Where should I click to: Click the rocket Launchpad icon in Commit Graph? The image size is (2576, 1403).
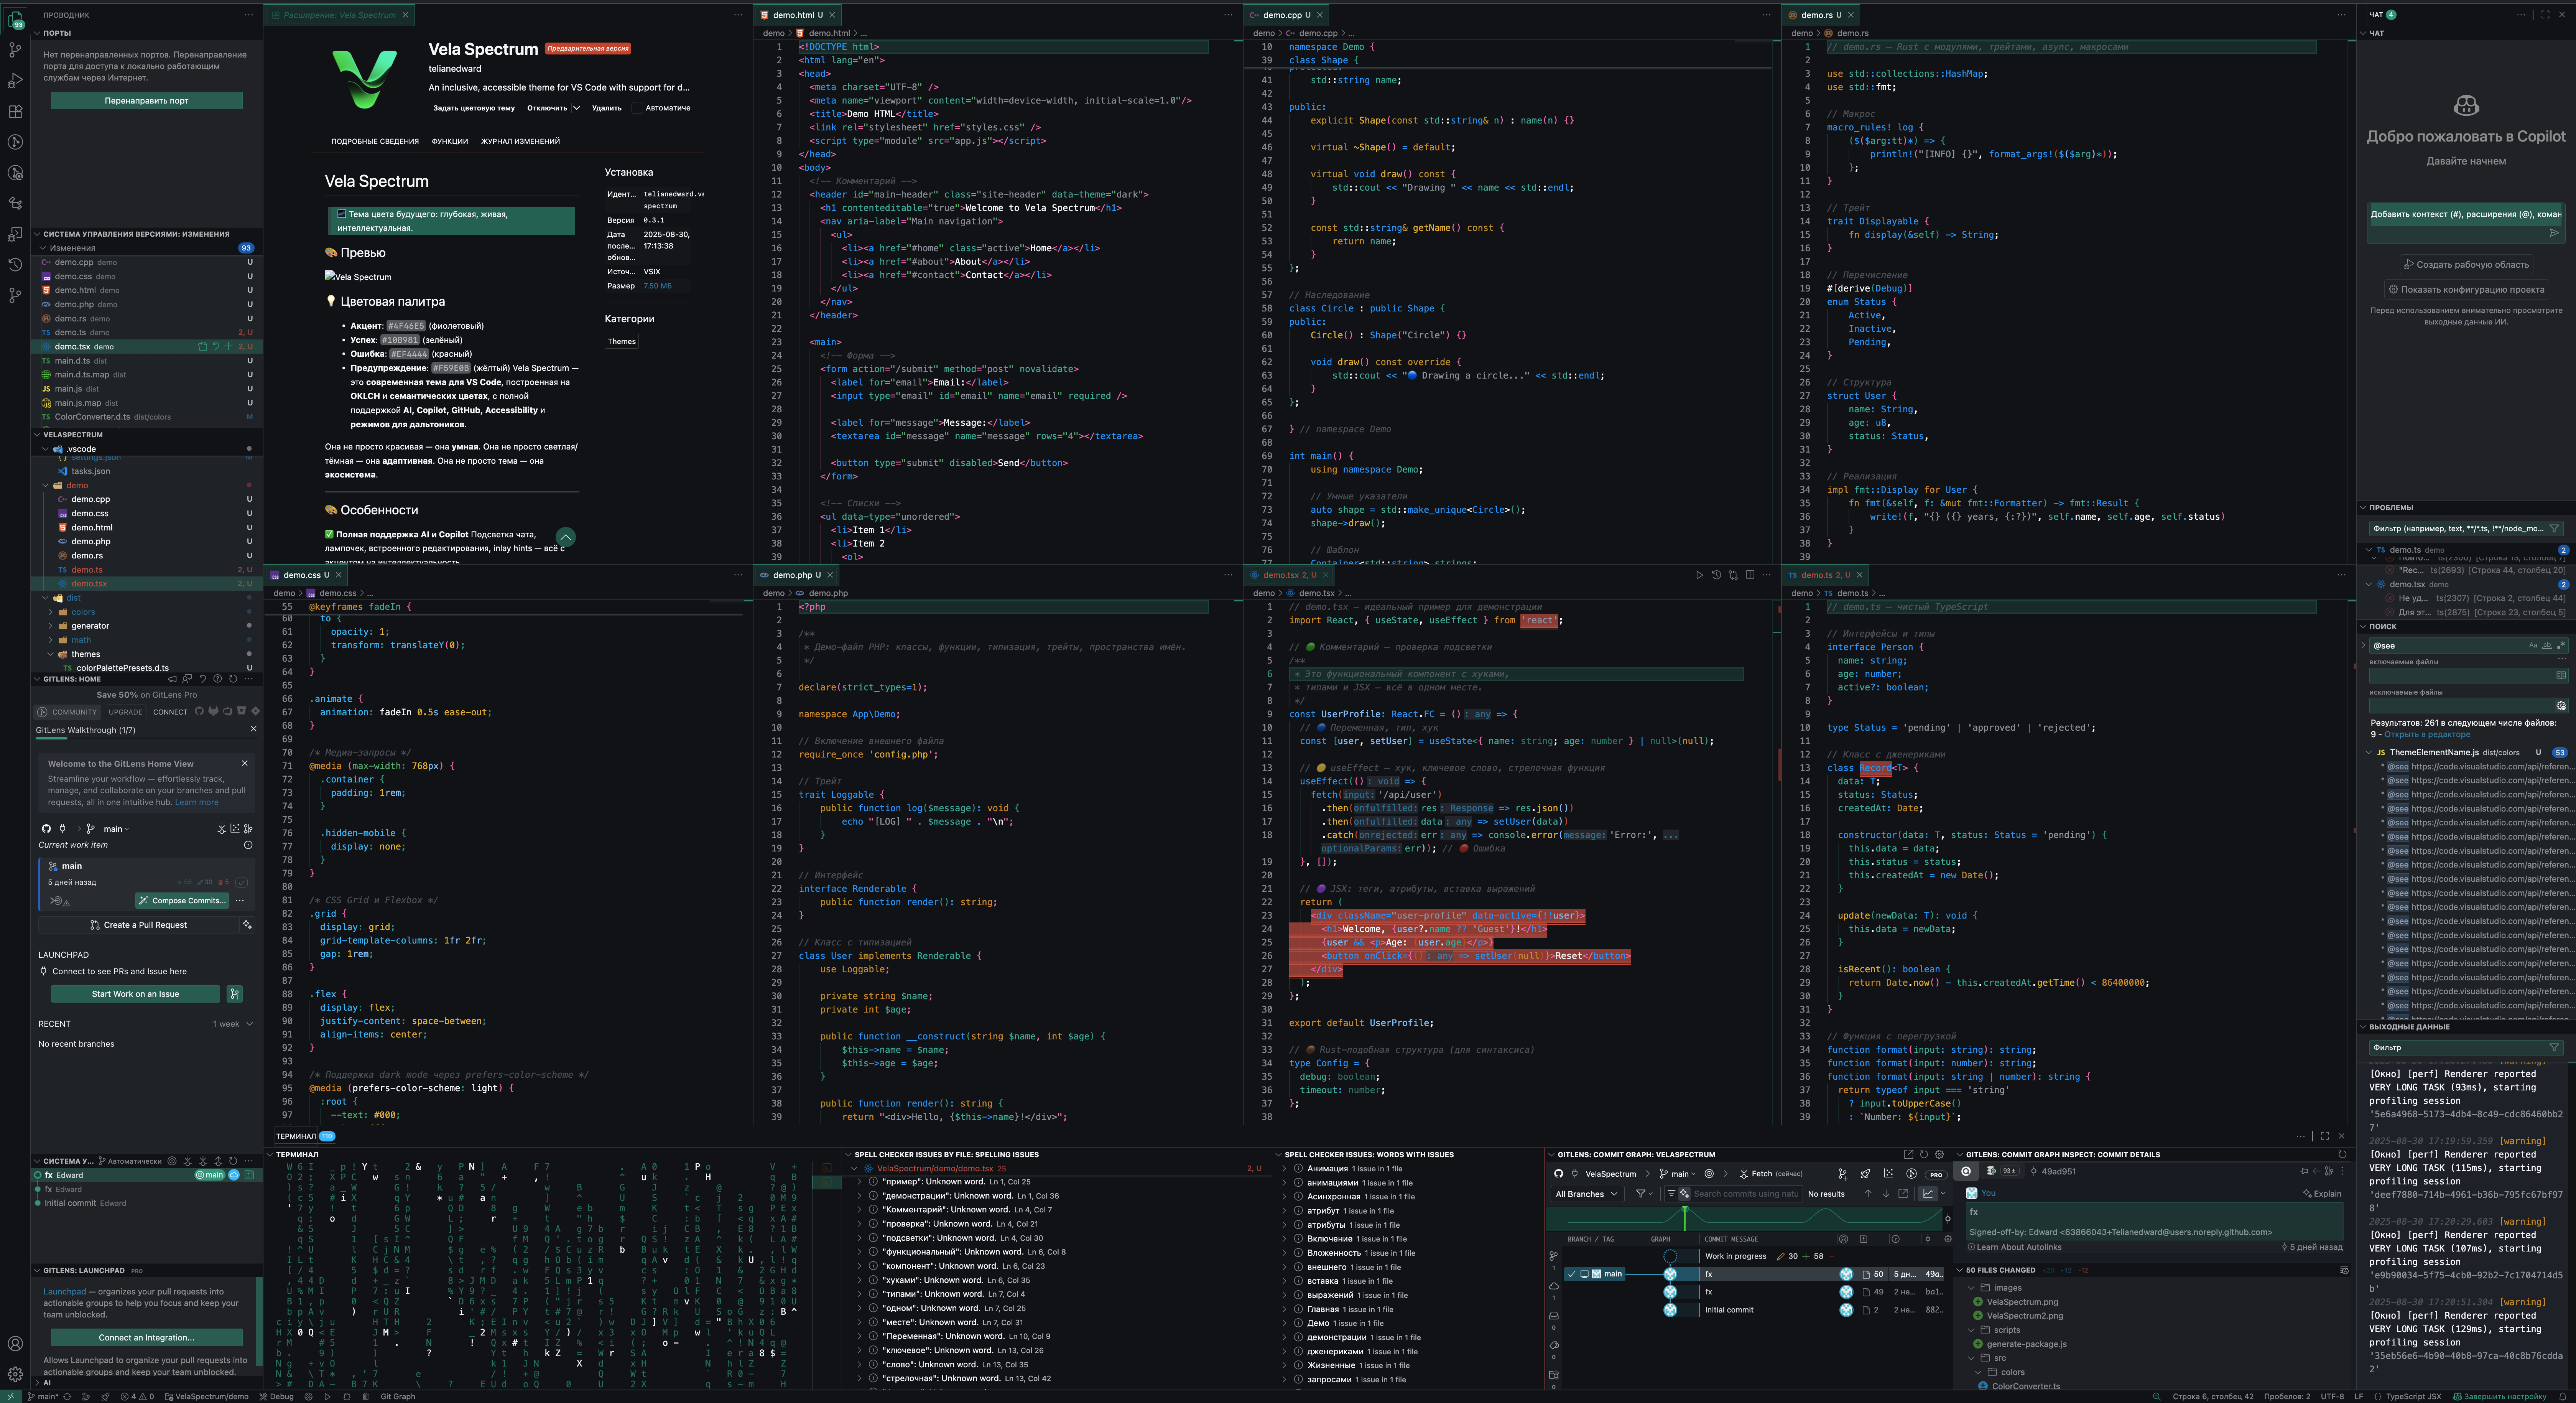1866,1174
